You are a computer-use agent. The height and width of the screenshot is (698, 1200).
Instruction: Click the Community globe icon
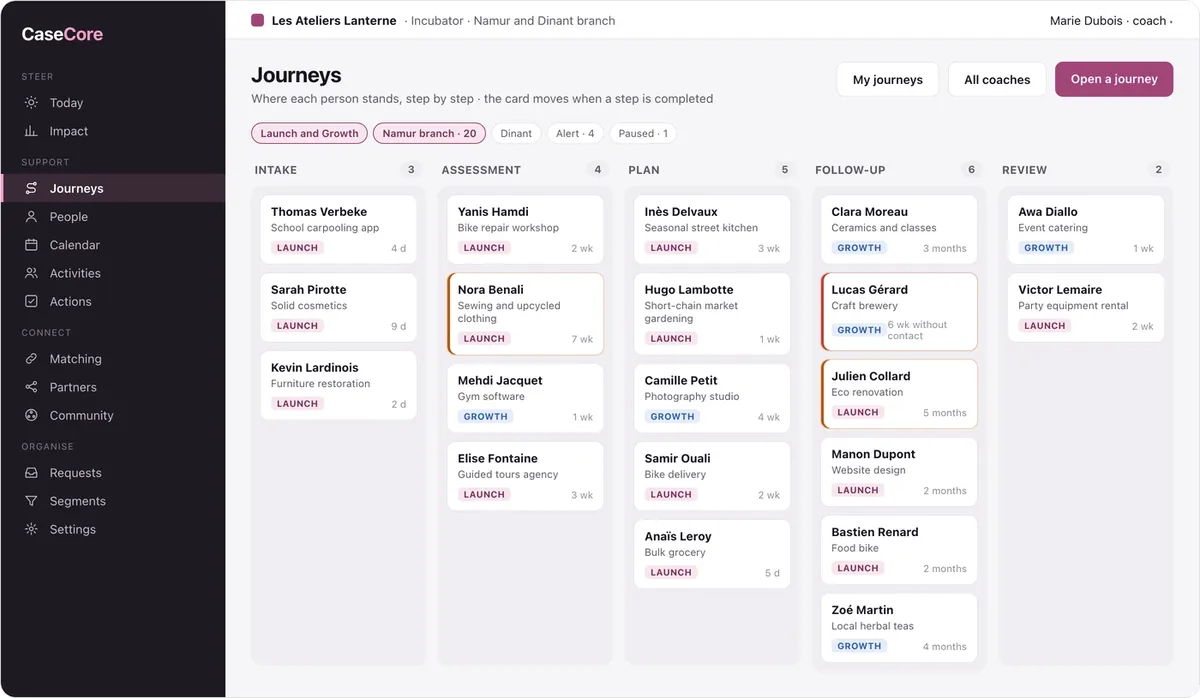click(31, 415)
